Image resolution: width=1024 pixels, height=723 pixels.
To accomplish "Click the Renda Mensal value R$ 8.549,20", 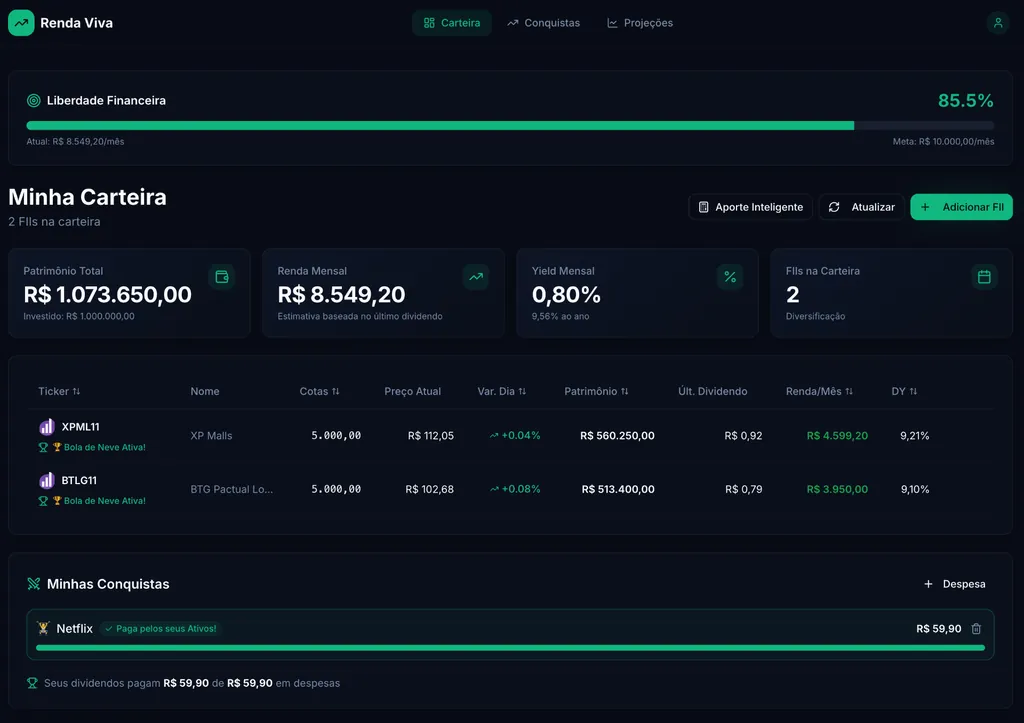I will pos(342,295).
